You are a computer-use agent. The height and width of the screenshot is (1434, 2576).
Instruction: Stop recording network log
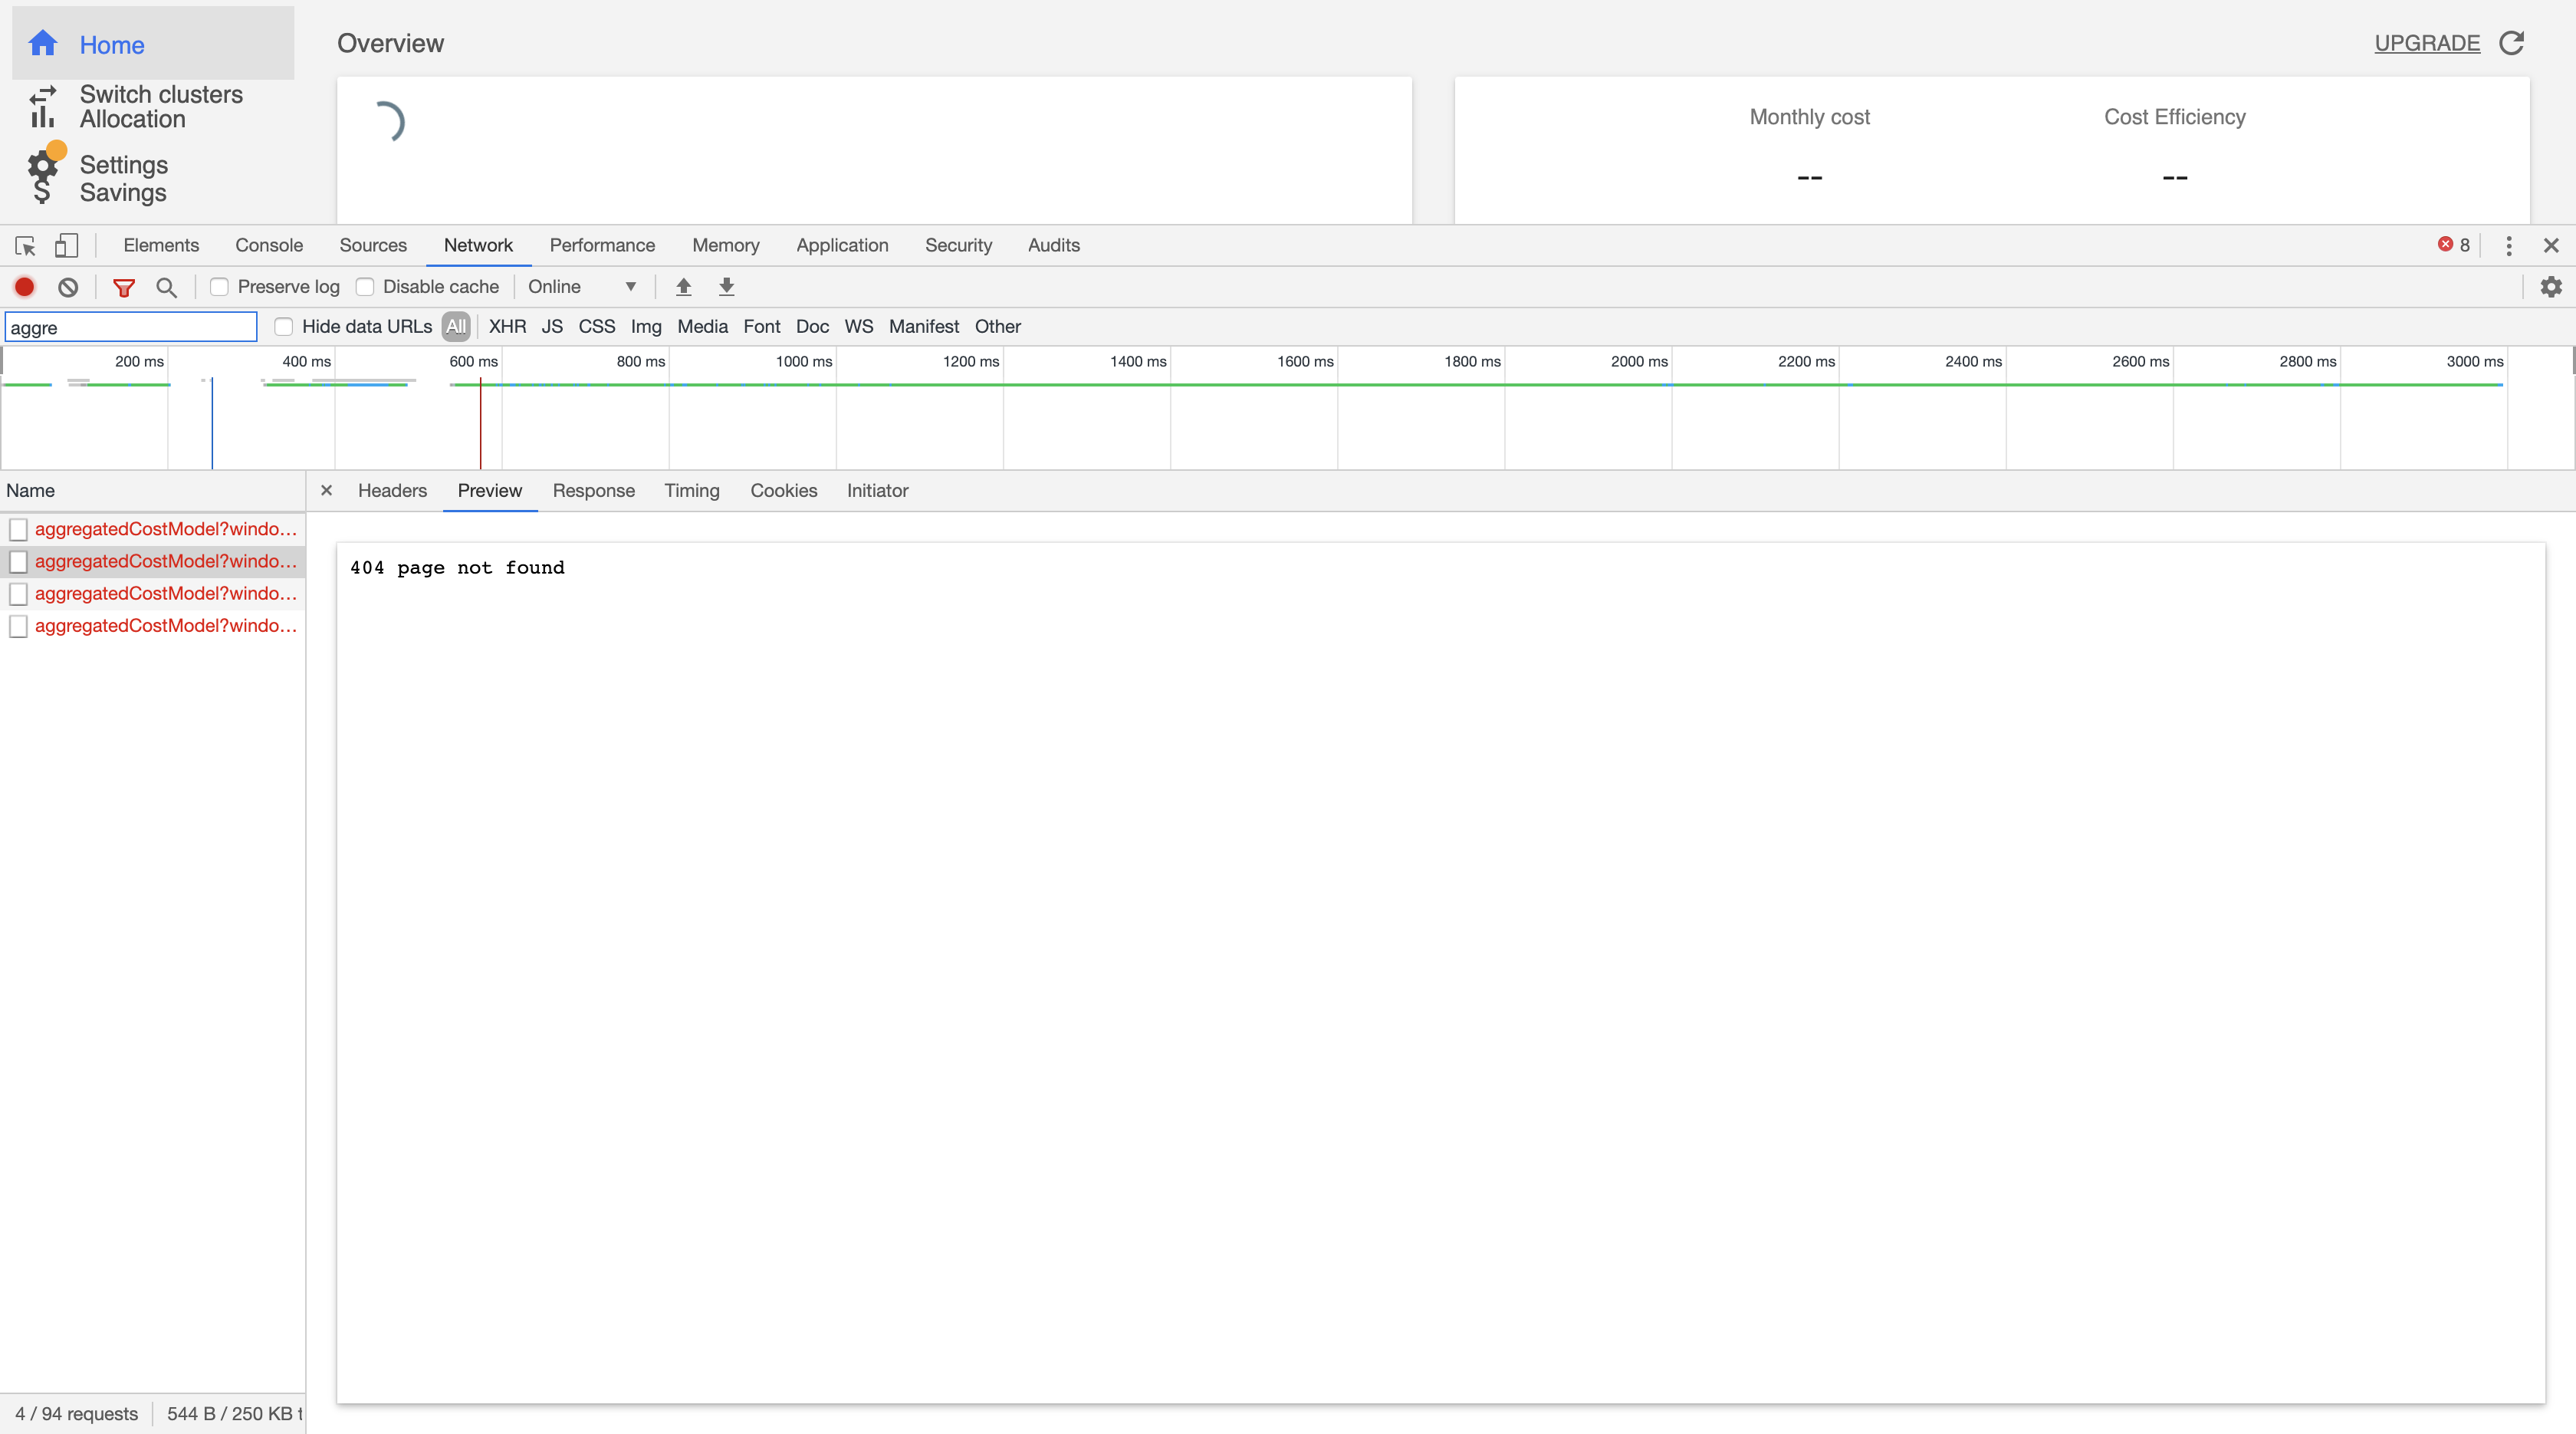tap(24, 287)
